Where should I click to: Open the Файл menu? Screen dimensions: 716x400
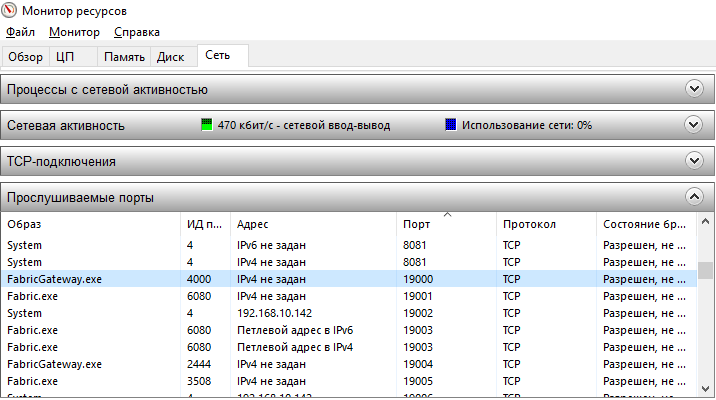20,32
